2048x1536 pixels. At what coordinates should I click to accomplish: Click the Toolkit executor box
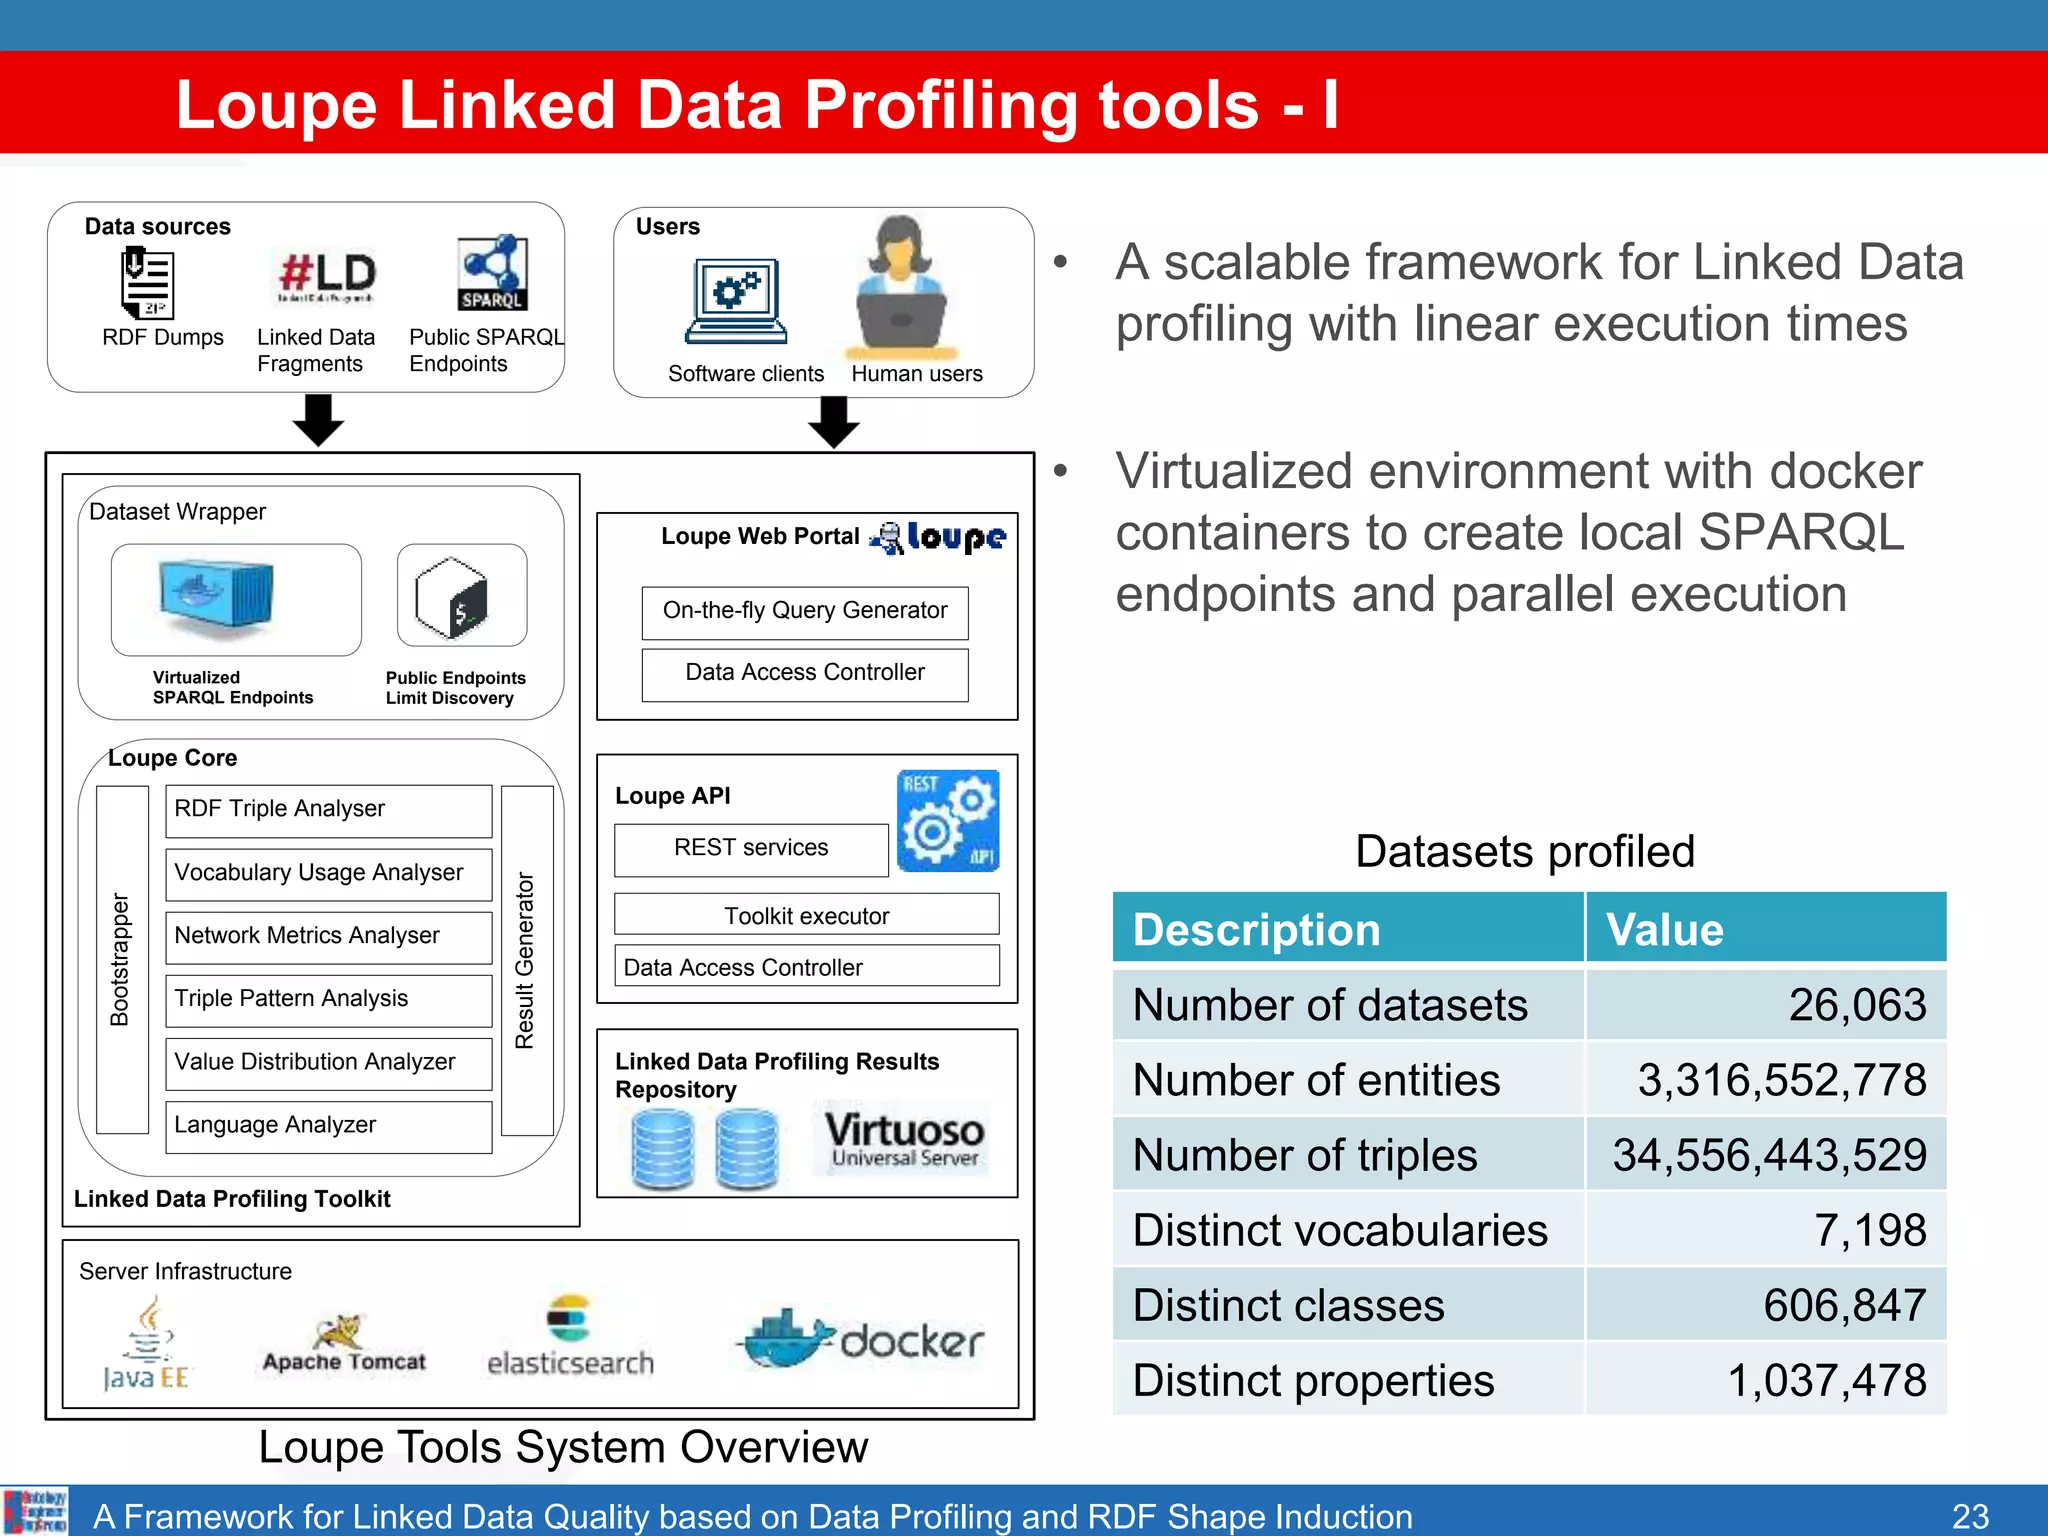pos(807,915)
